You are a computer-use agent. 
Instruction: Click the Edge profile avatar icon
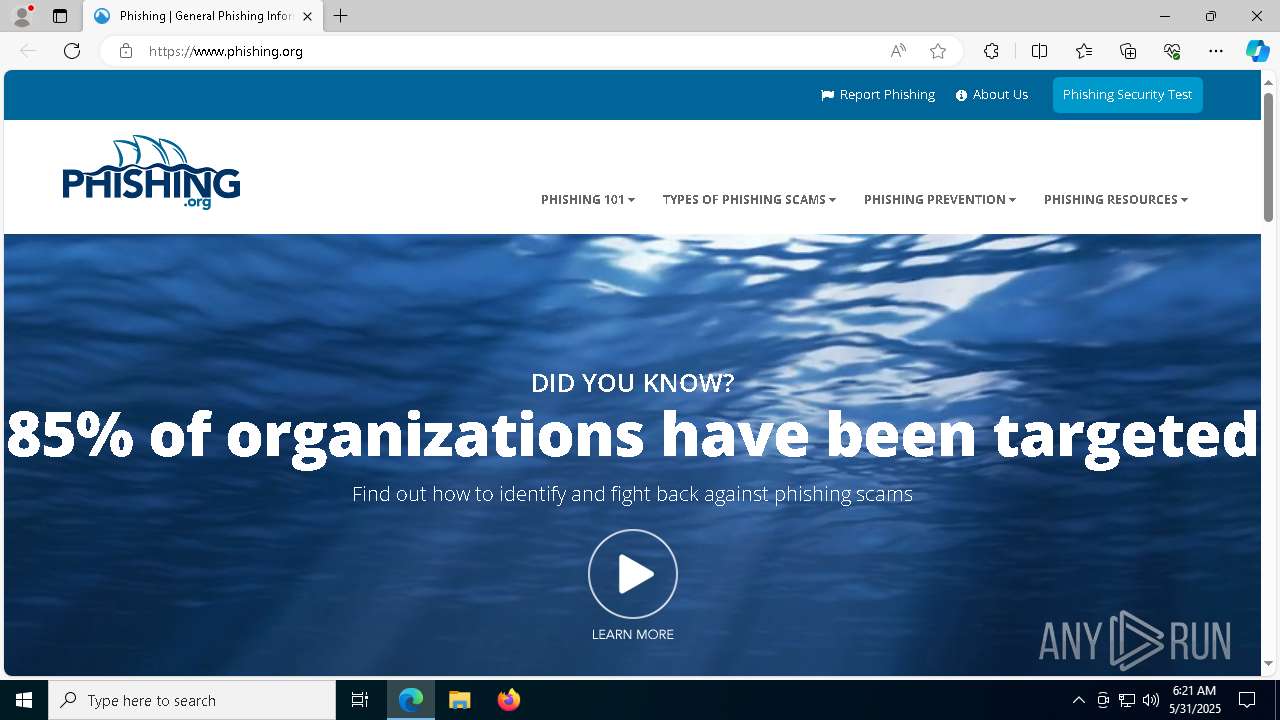click(22, 16)
